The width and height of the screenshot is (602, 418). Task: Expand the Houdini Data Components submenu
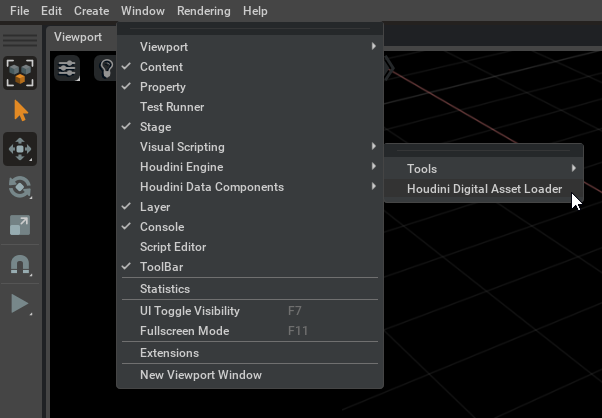pos(250,187)
